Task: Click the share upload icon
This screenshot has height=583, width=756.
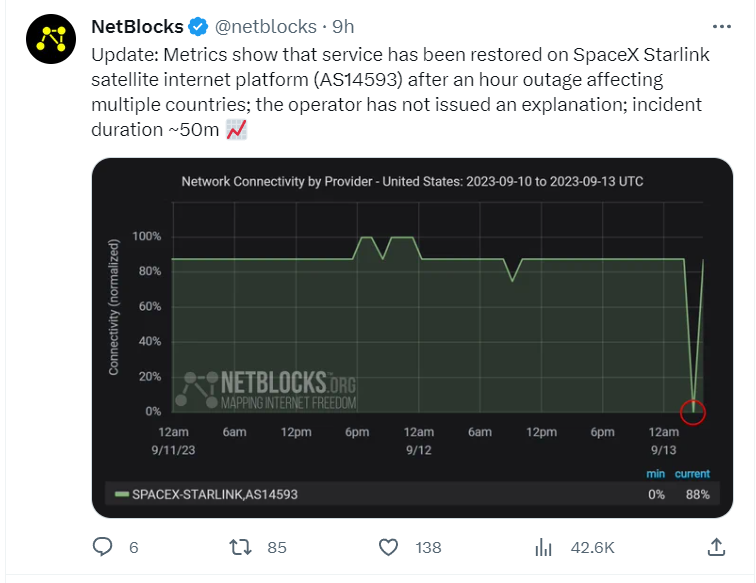Action: [x=716, y=547]
